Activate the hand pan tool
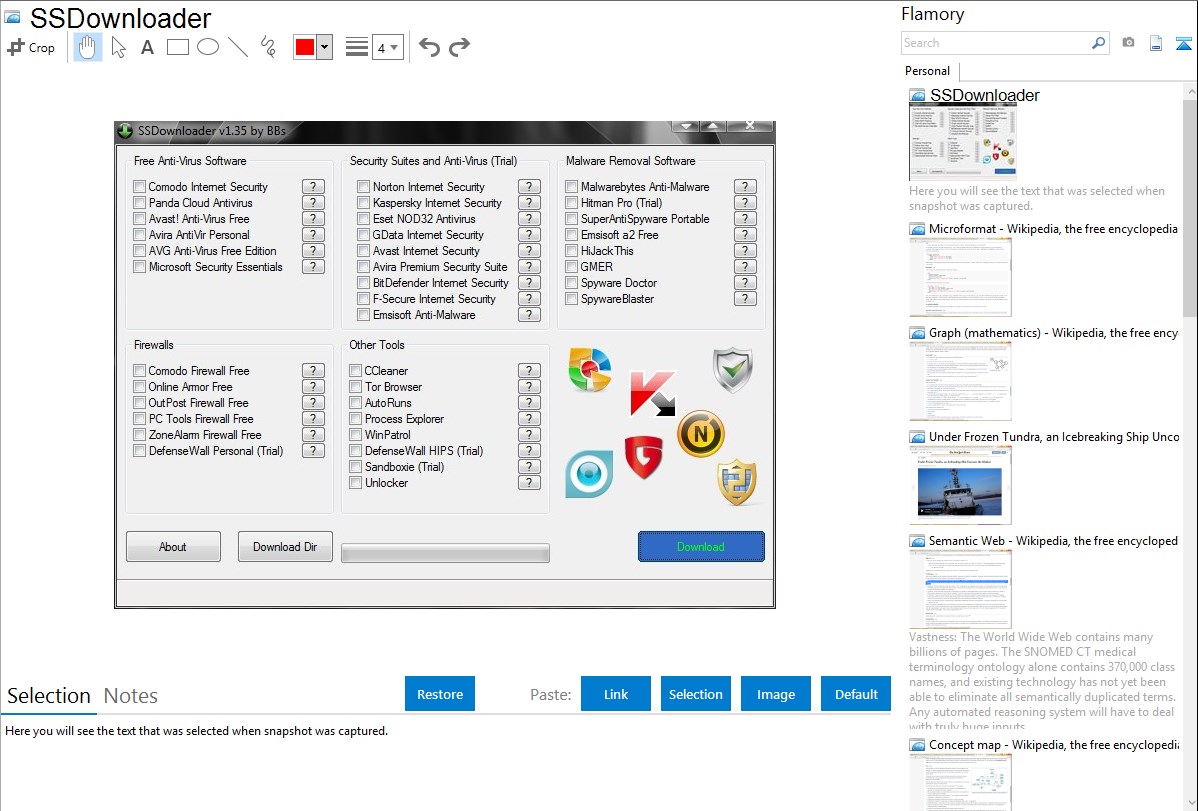This screenshot has width=1198, height=811. [x=88, y=47]
